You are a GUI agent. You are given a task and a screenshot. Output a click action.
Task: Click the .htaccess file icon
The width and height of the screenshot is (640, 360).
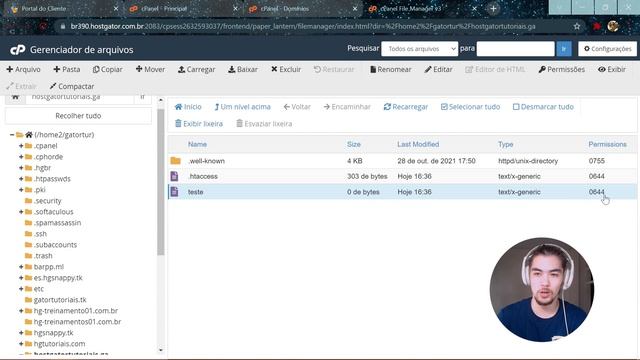pyautogui.click(x=174, y=176)
